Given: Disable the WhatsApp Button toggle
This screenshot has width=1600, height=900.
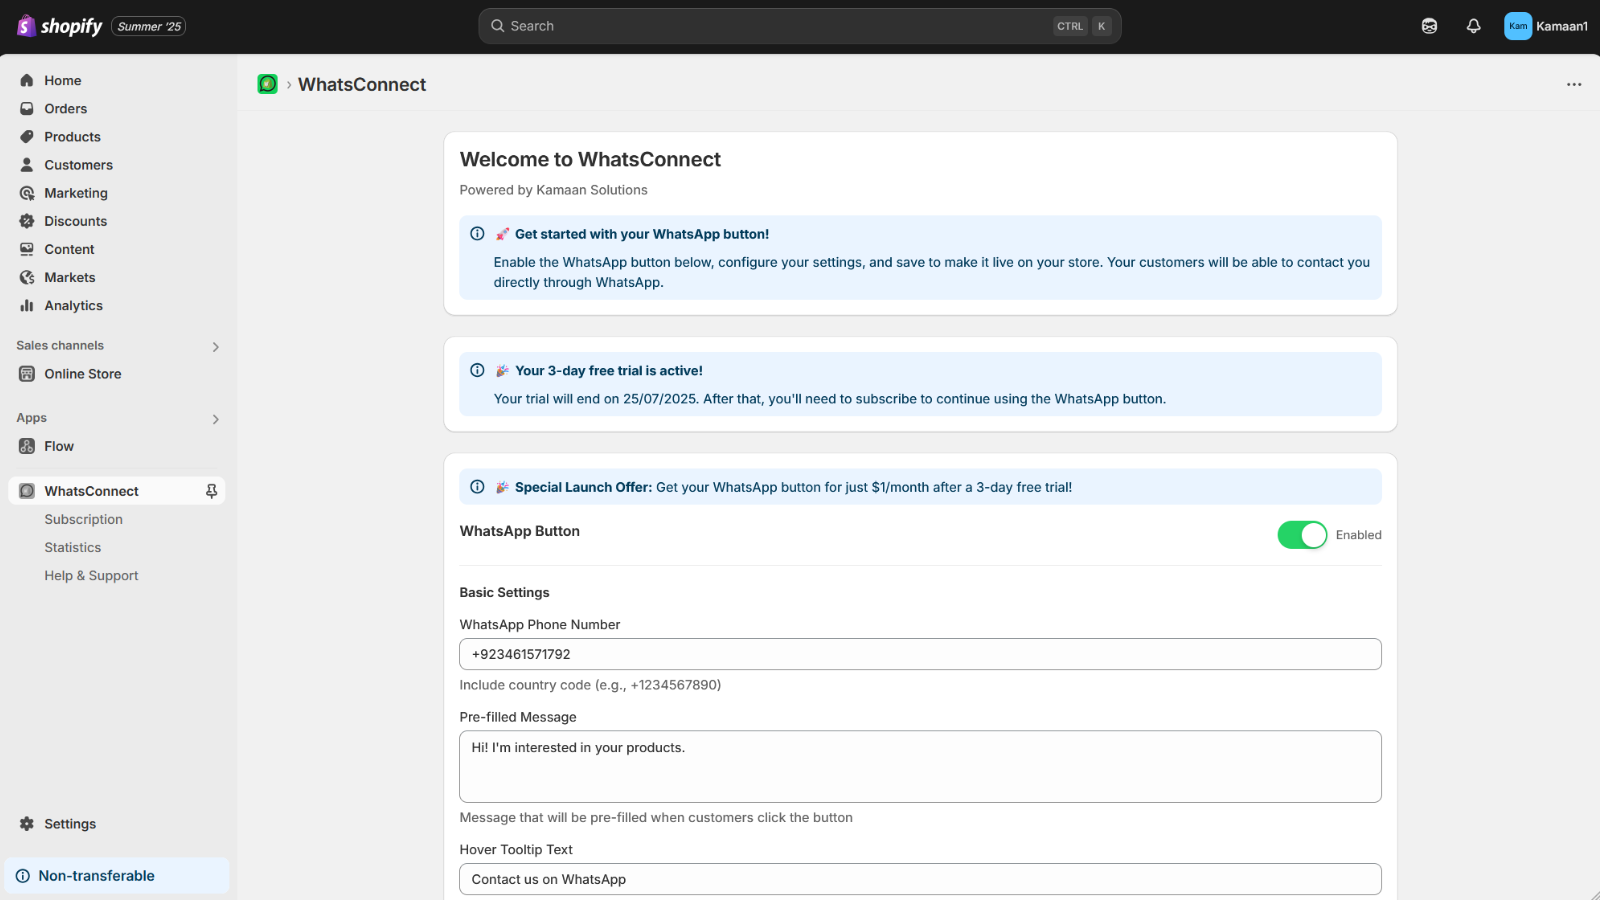Looking at the screenshot, I should tap(1302, 535).
